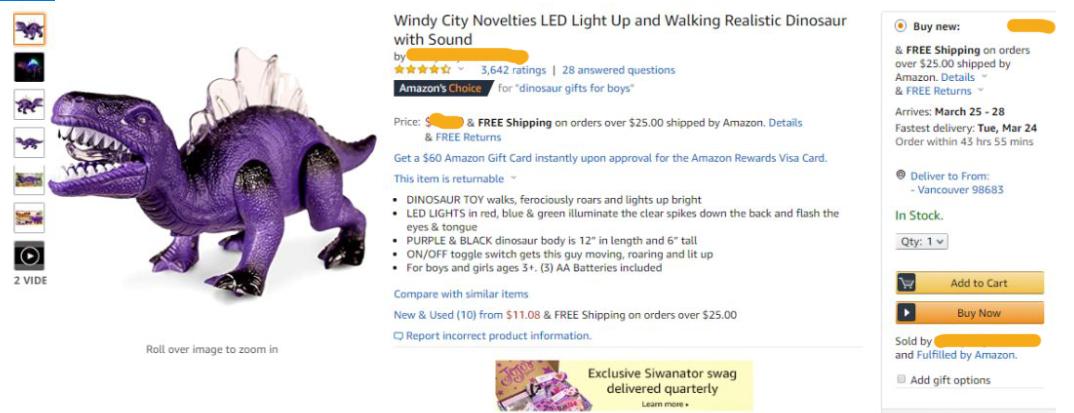Click Compare with similar items
The height and width of the screenshot is (413, 1074).
[461, 294]
